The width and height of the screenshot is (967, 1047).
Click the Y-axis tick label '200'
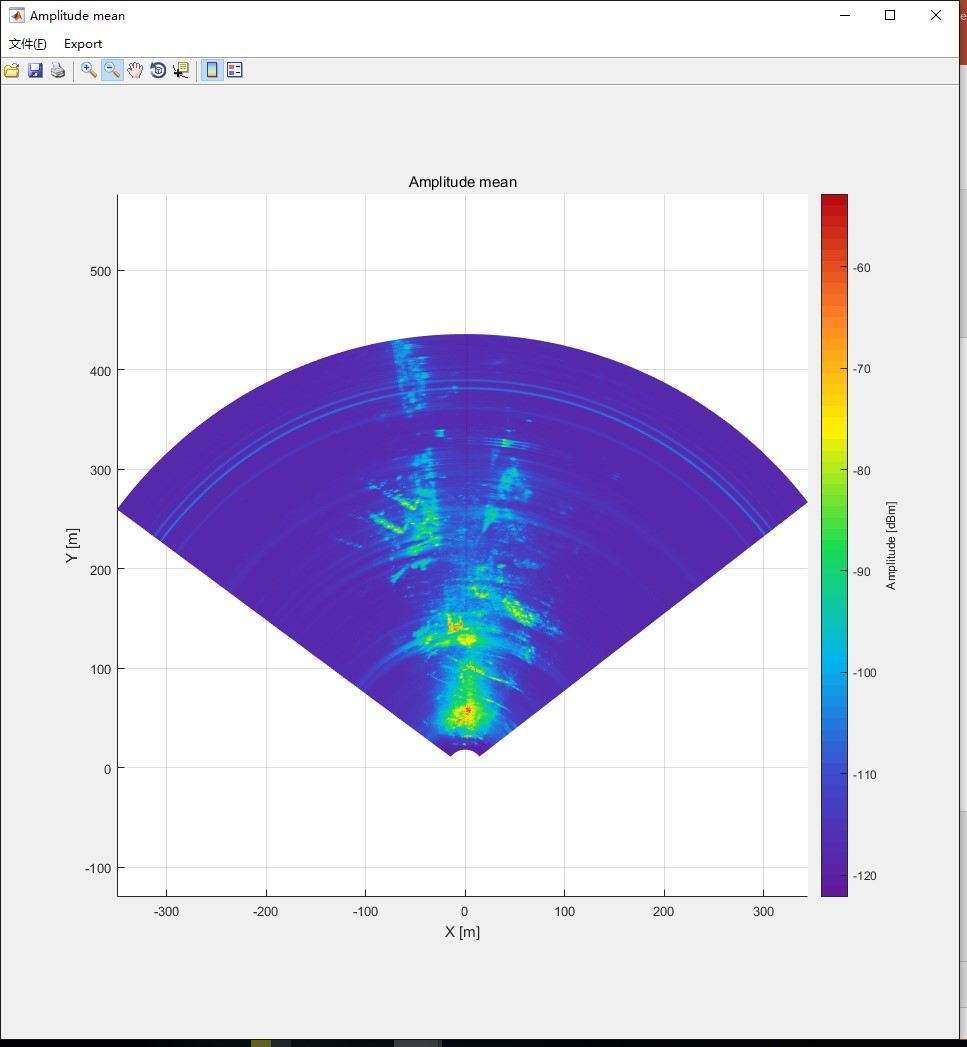(x=101, y=570)
